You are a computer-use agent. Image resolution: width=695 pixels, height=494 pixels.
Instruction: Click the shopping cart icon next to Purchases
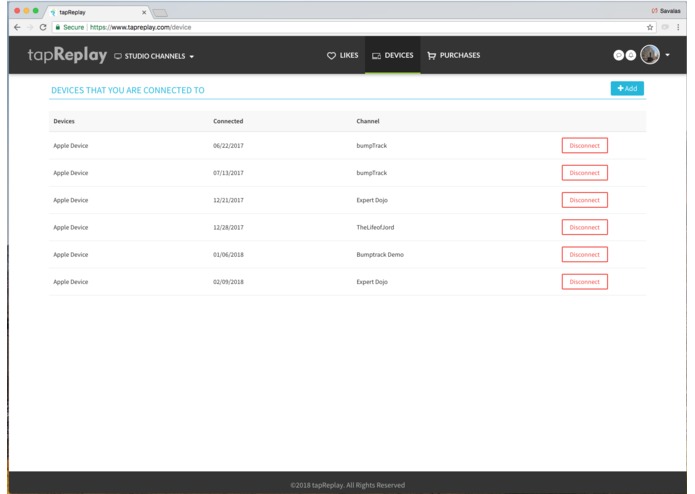point(431,56)
